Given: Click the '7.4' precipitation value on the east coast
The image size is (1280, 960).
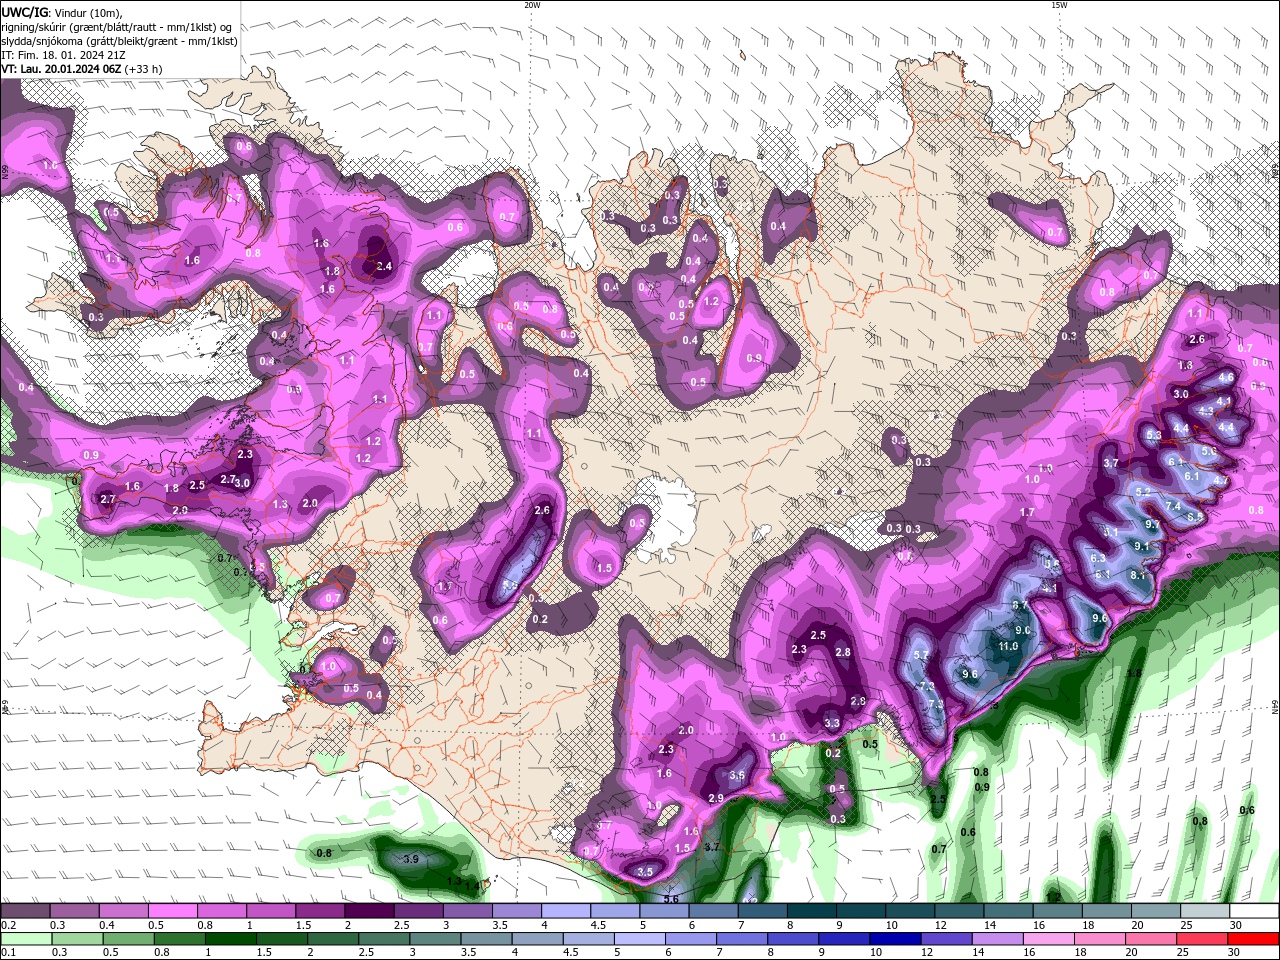Looking at the screenshot, I should (1173, 506).
